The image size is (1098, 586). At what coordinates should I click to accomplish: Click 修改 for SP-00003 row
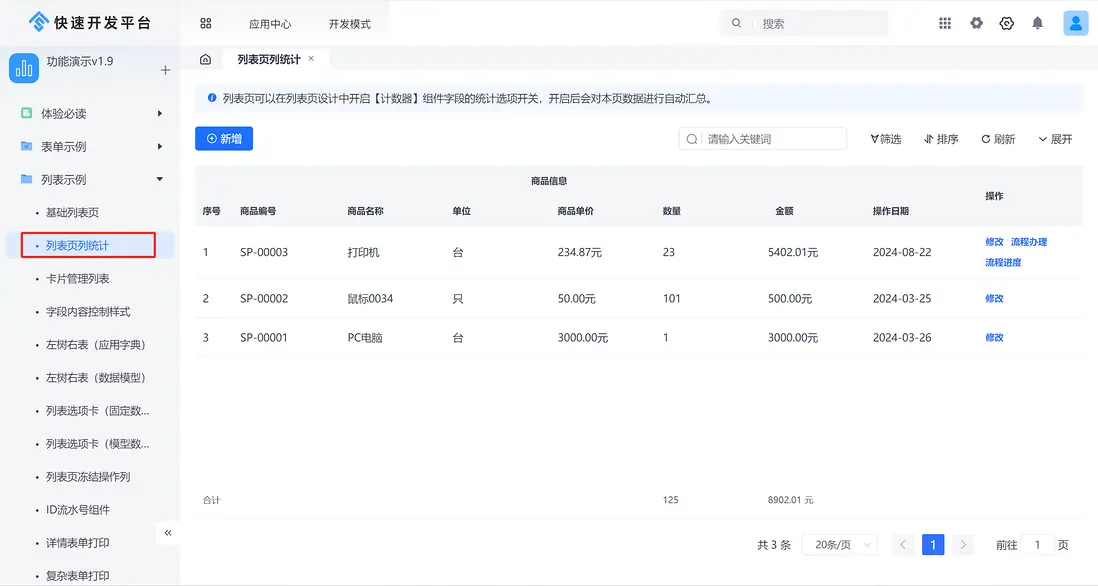pos(994,242)
